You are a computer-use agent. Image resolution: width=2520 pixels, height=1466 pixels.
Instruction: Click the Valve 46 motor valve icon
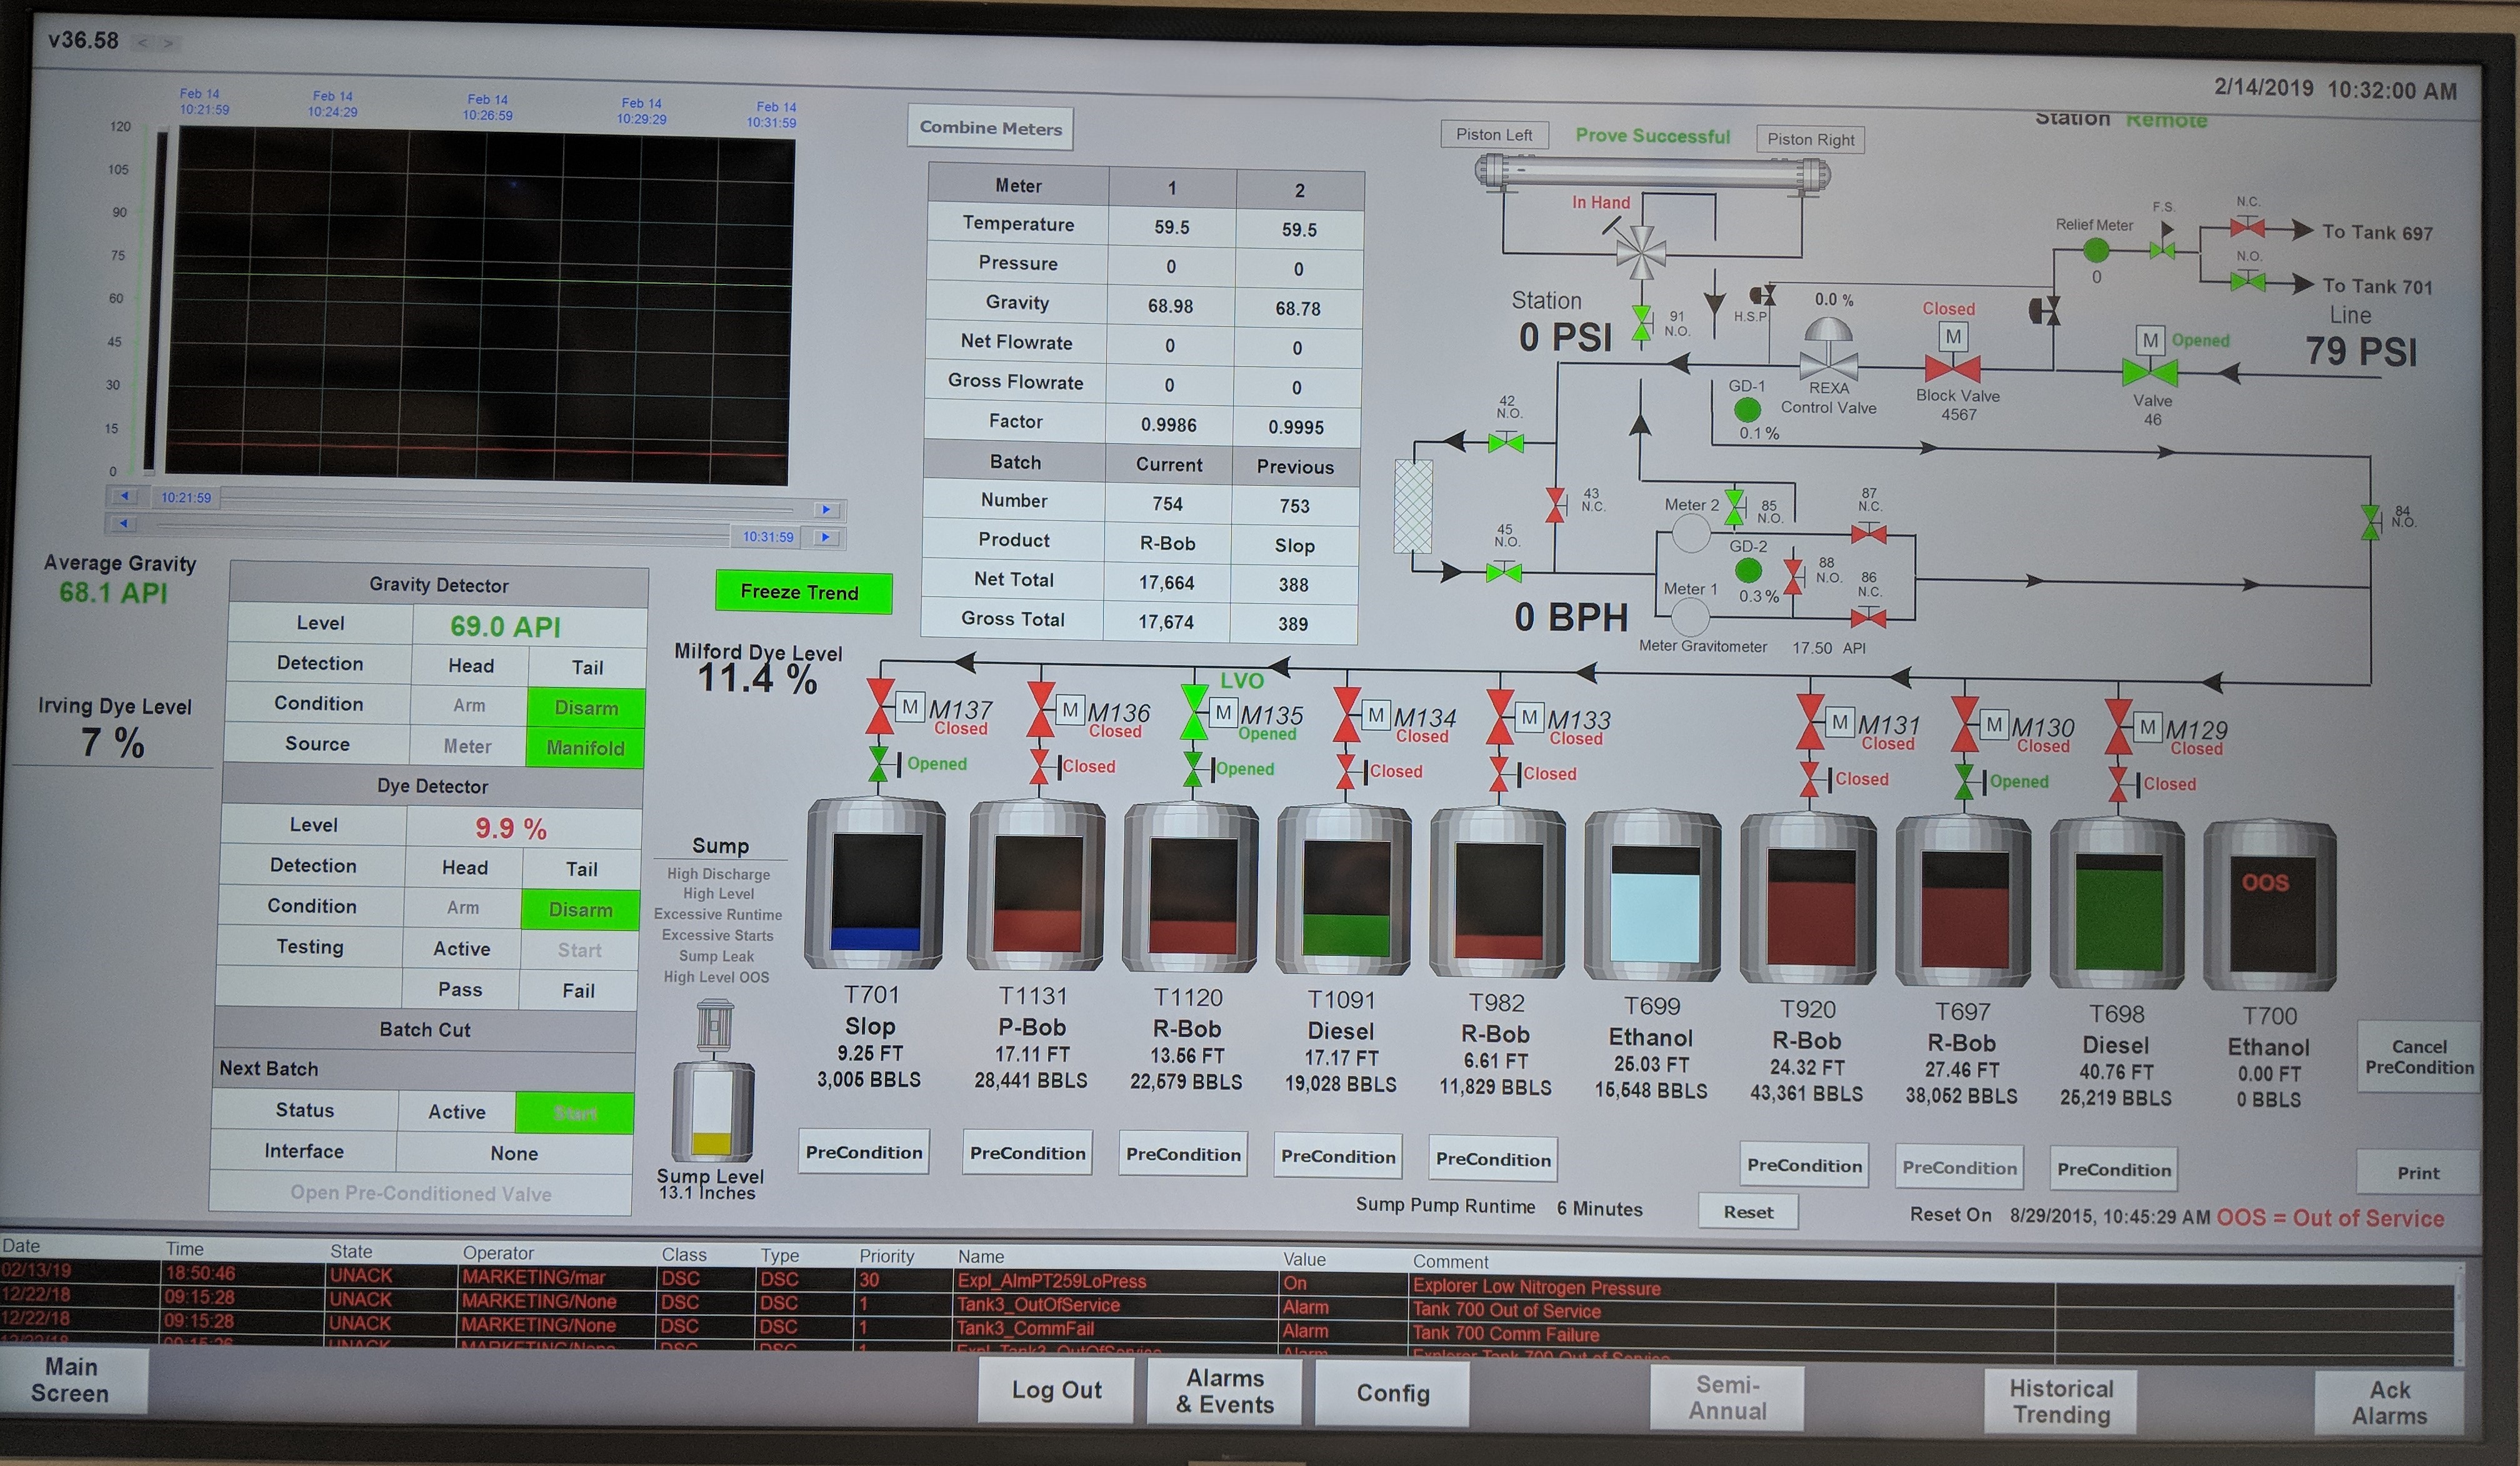click(x=2150, y=372)
